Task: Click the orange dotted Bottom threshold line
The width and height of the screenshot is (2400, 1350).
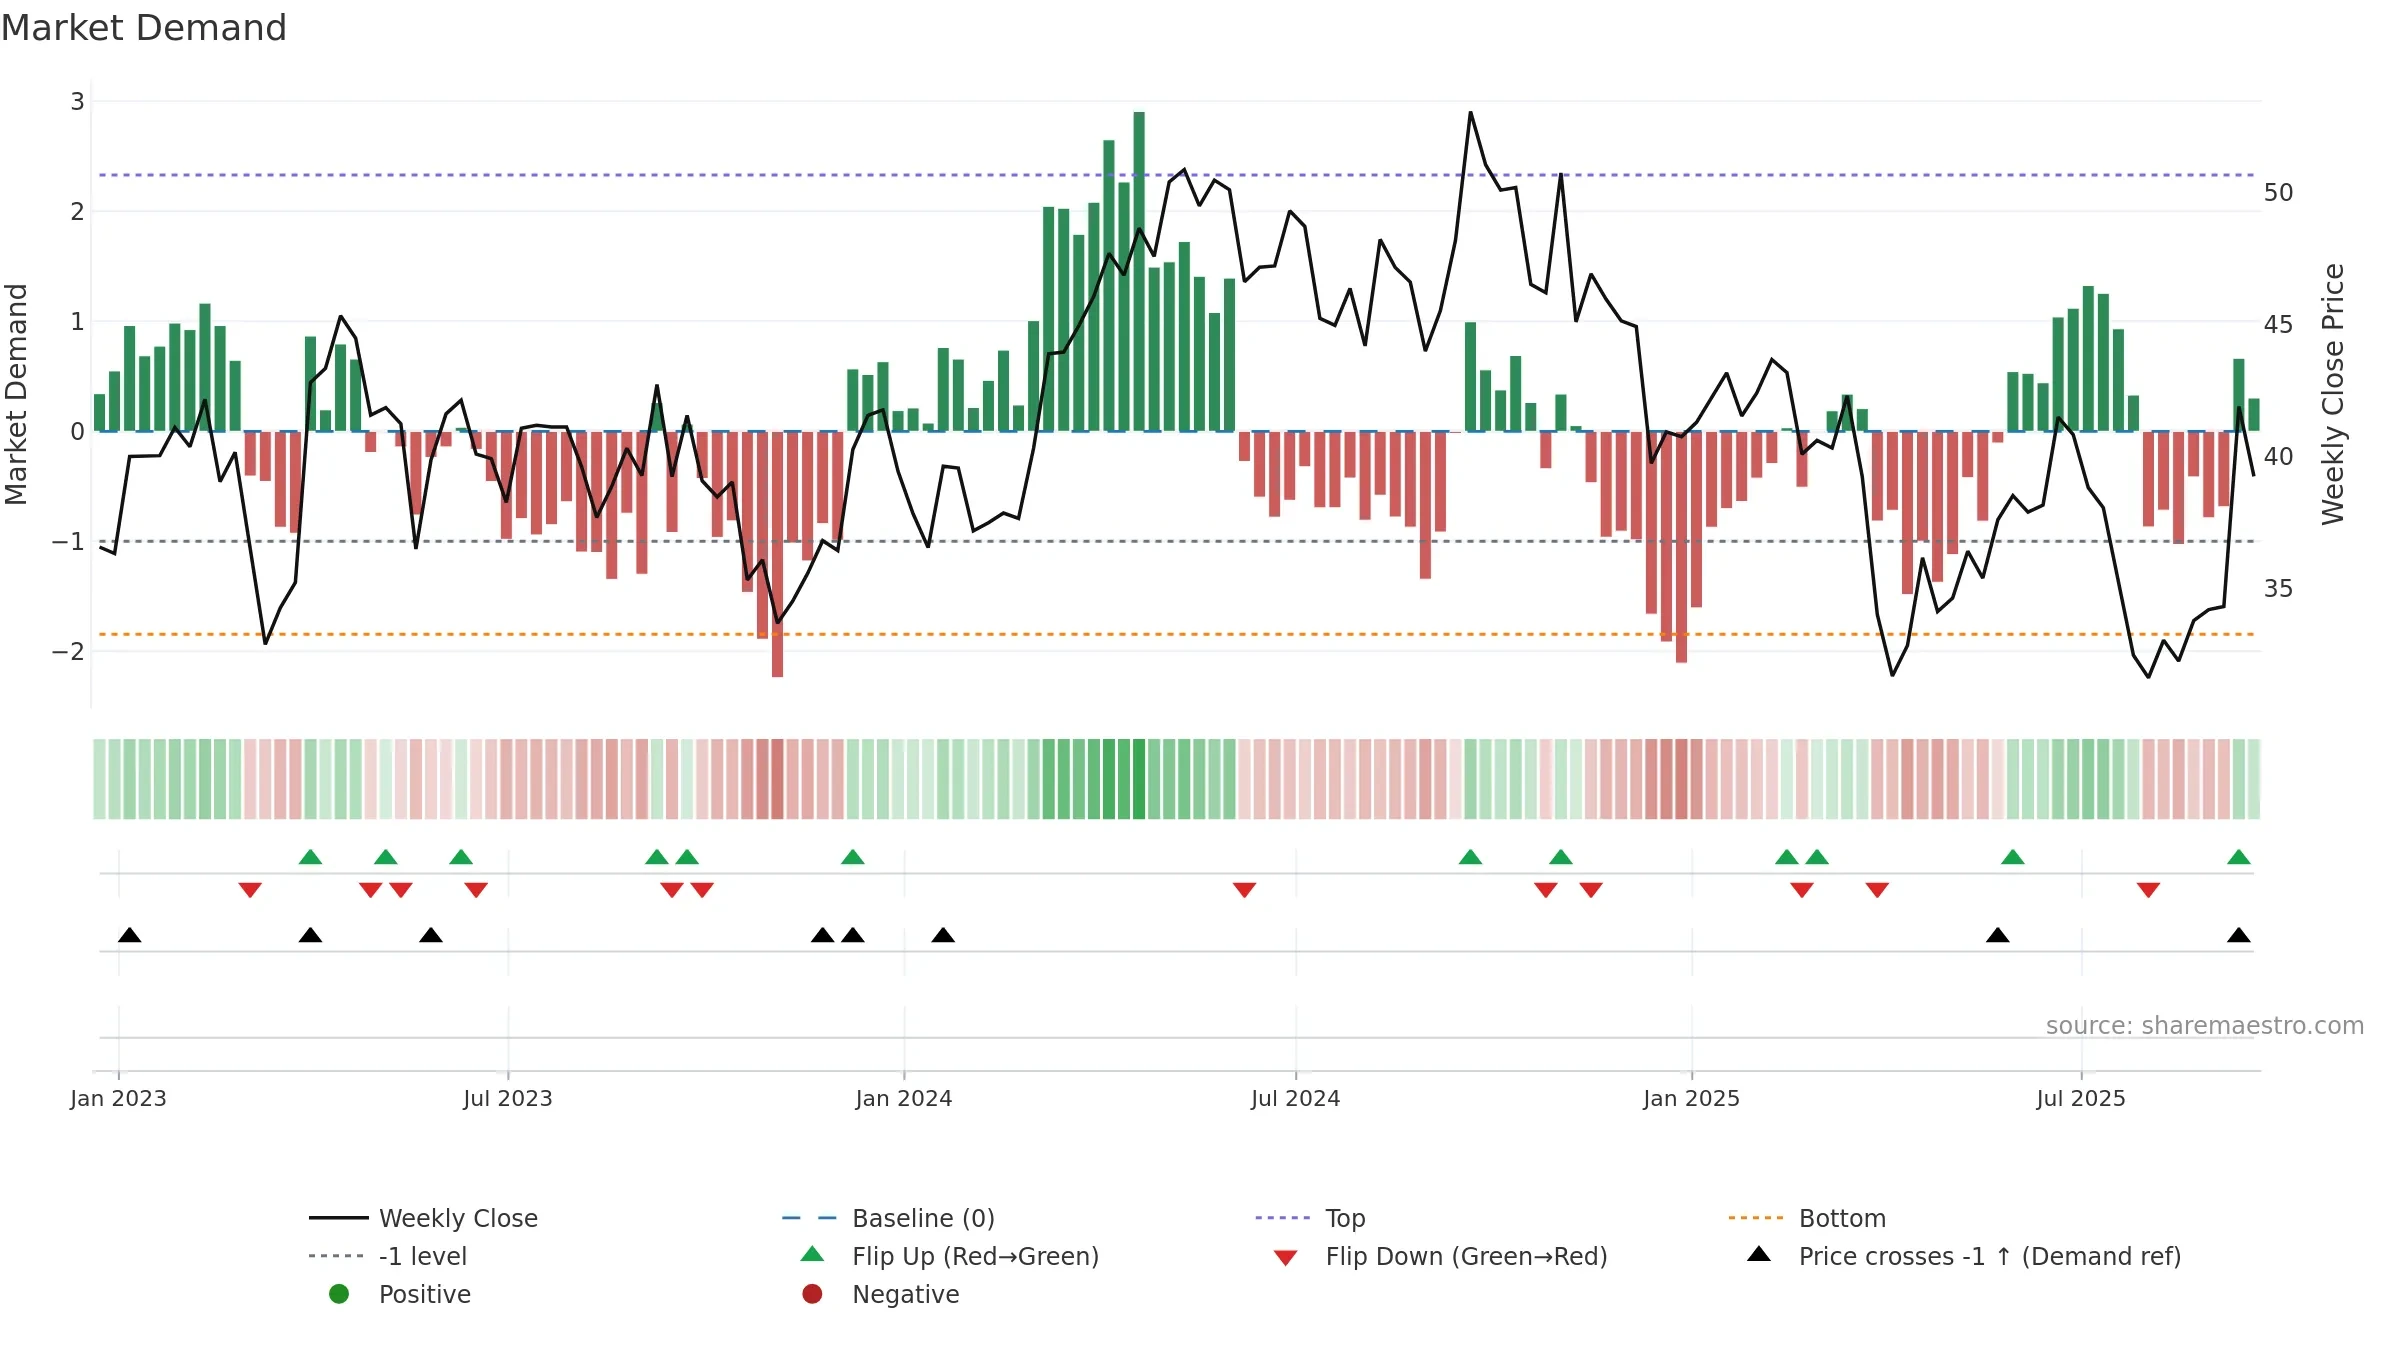Action: pos(1176,634)
